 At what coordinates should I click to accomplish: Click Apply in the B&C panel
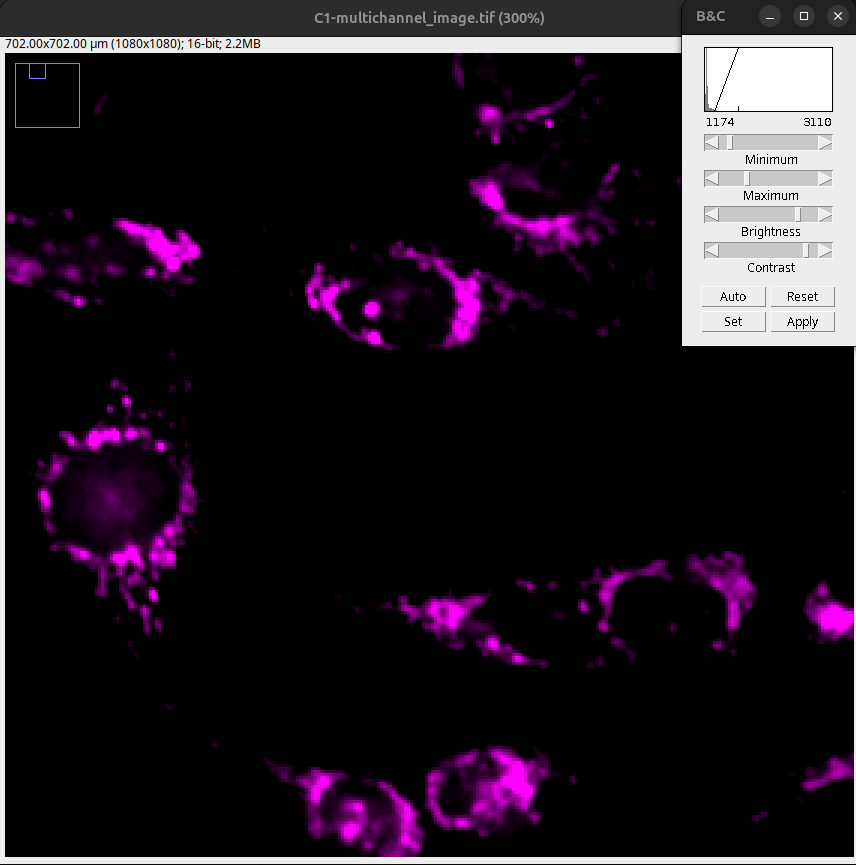(x=802, y=322)
